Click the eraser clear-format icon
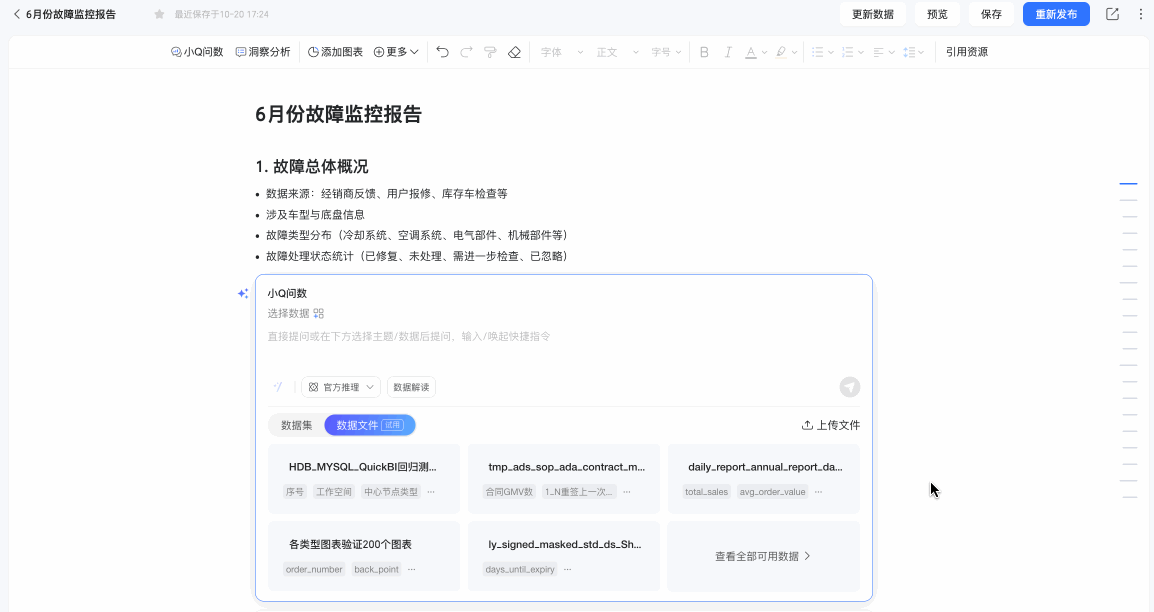 click(514, 51)
